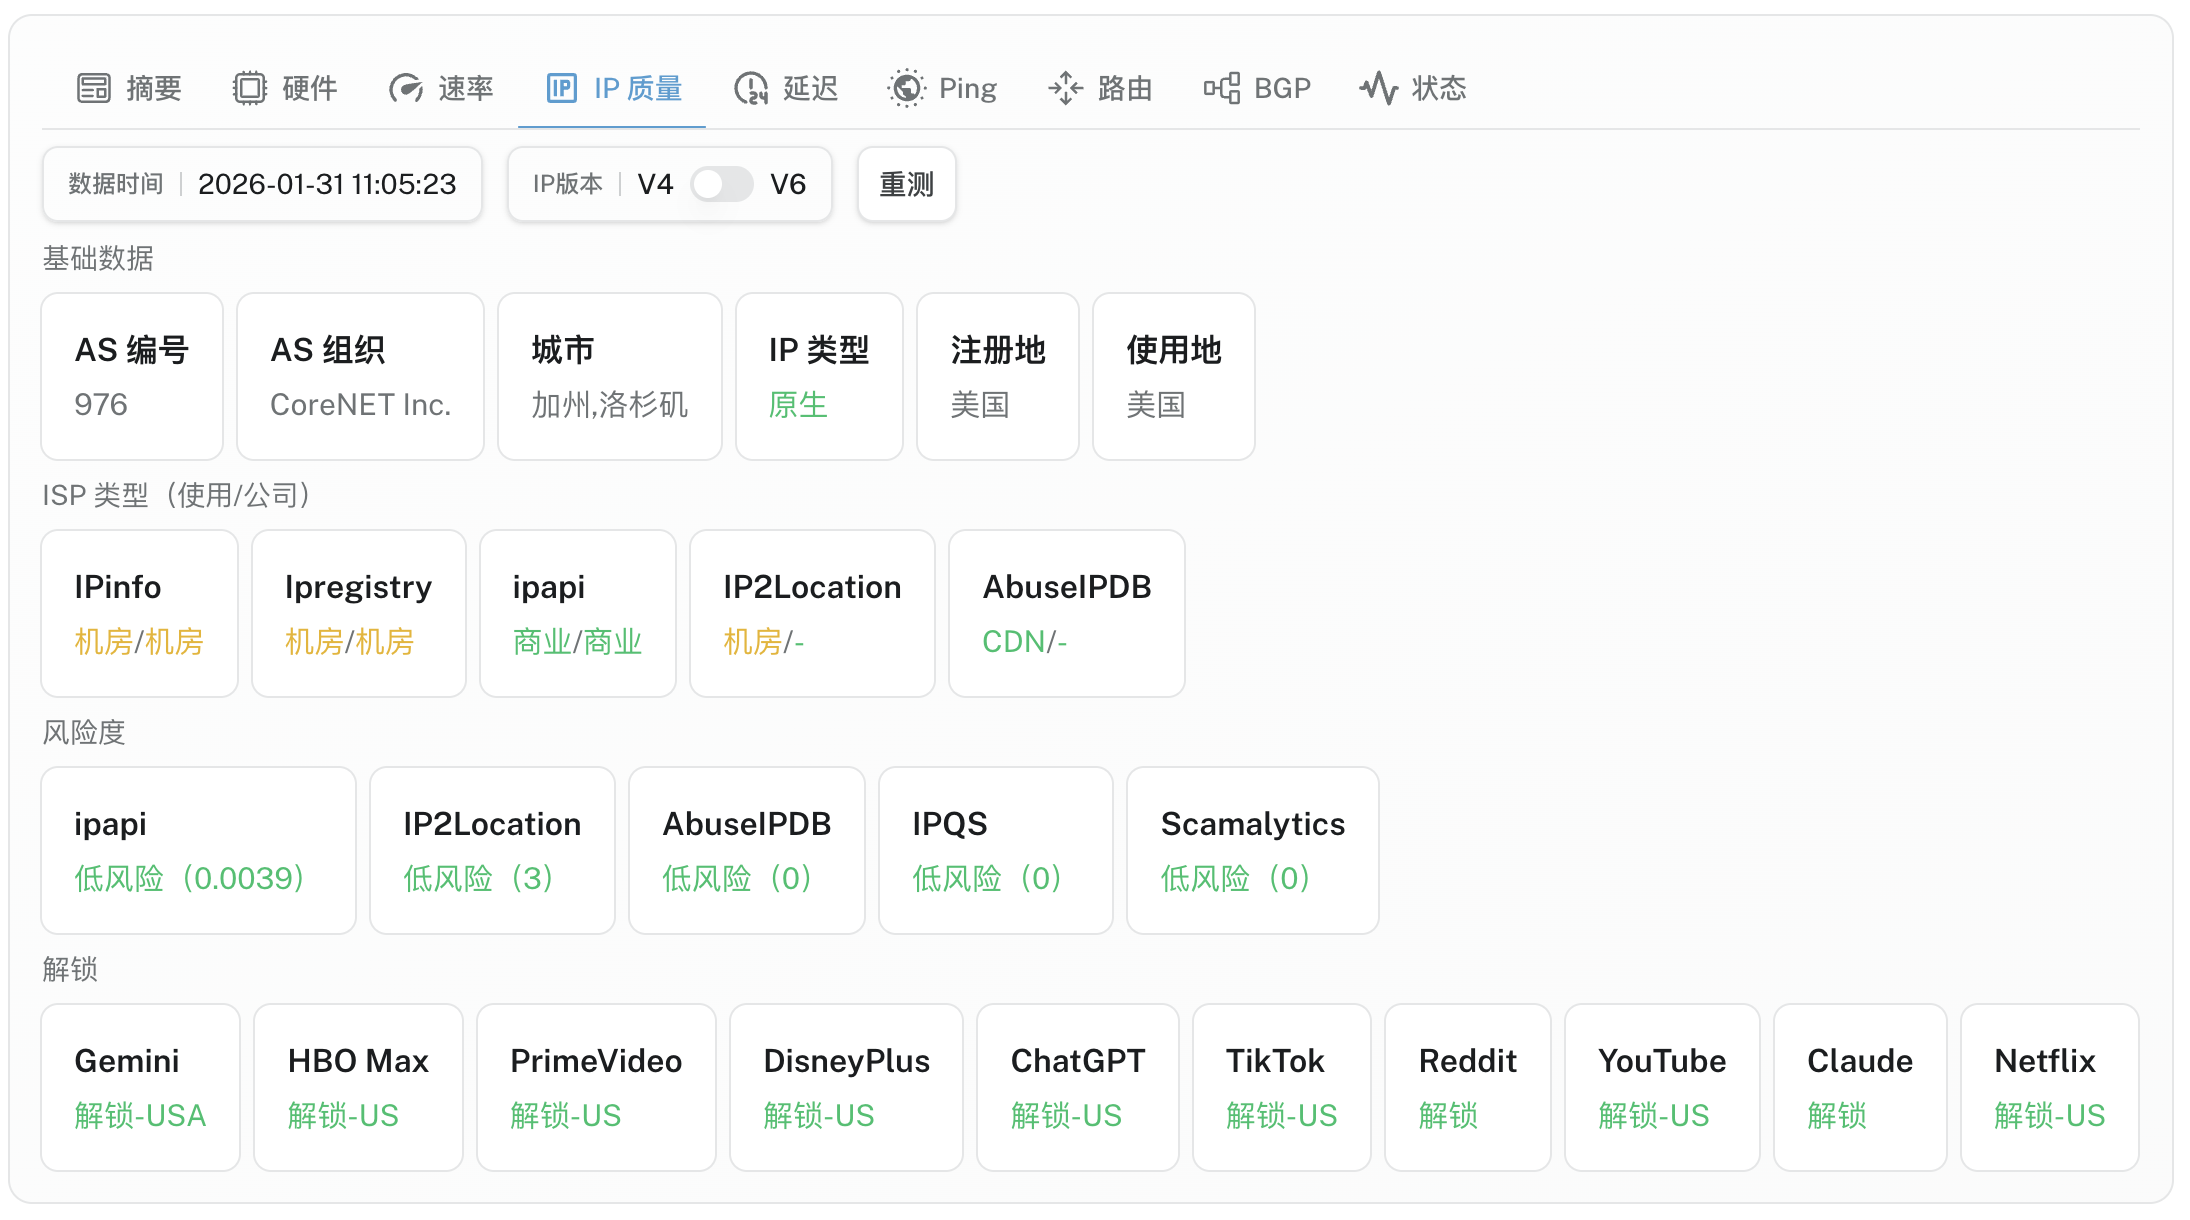Open the AbuseIPDB CDN ISP card
The width and height of the screenshot is (2190, 1220).
click(1066, 613)
